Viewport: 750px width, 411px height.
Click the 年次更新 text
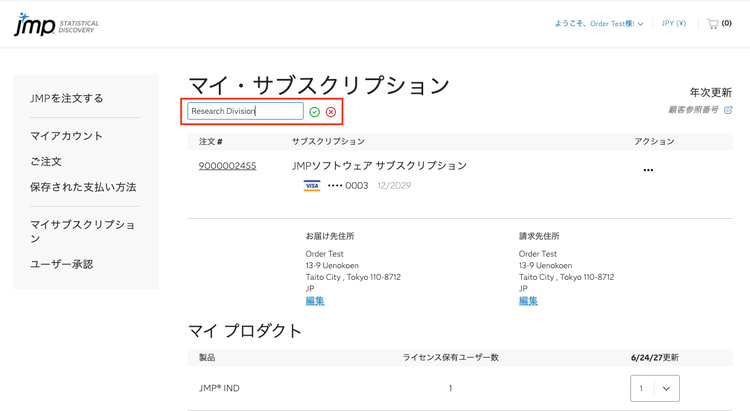pos(711,92)
